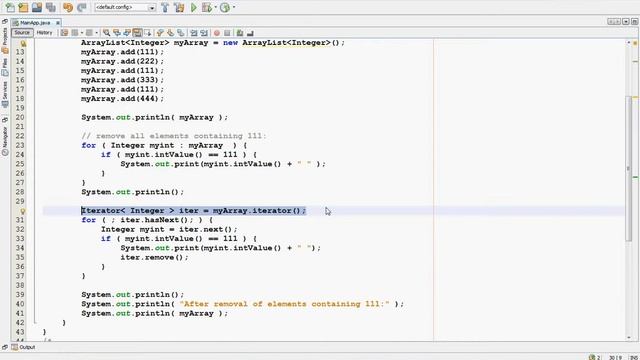640x360 pixels.
Task: Click editor Back navigation icon
Action: [x=75, y=33]
